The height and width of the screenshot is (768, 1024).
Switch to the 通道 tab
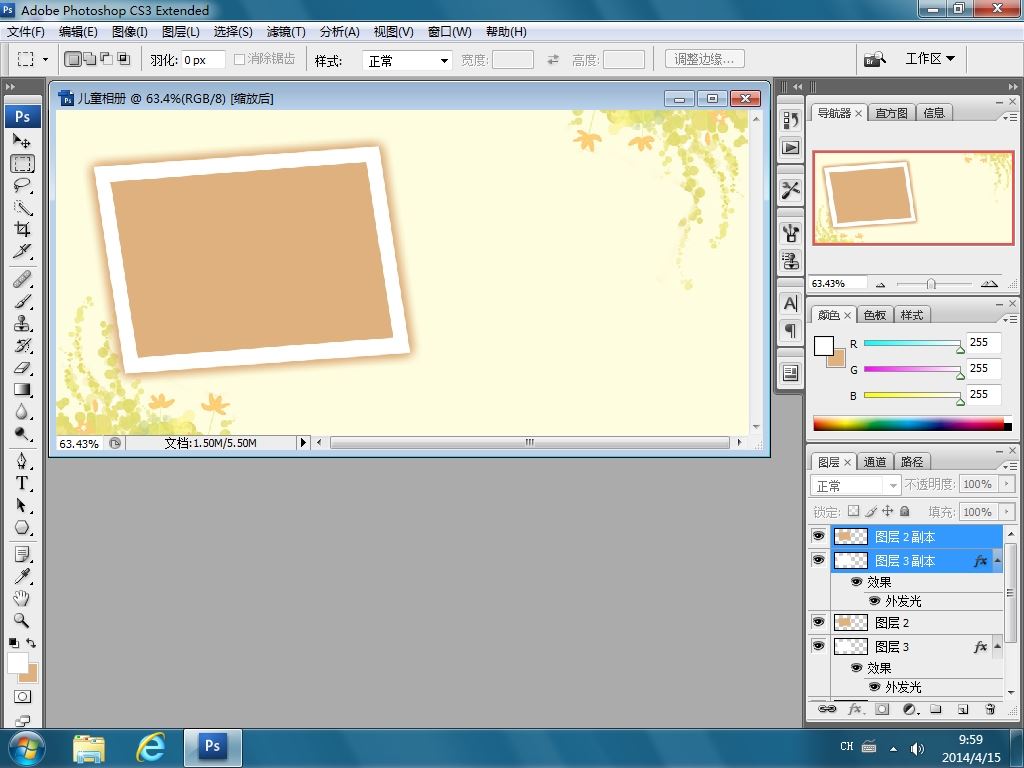(875, 462)
